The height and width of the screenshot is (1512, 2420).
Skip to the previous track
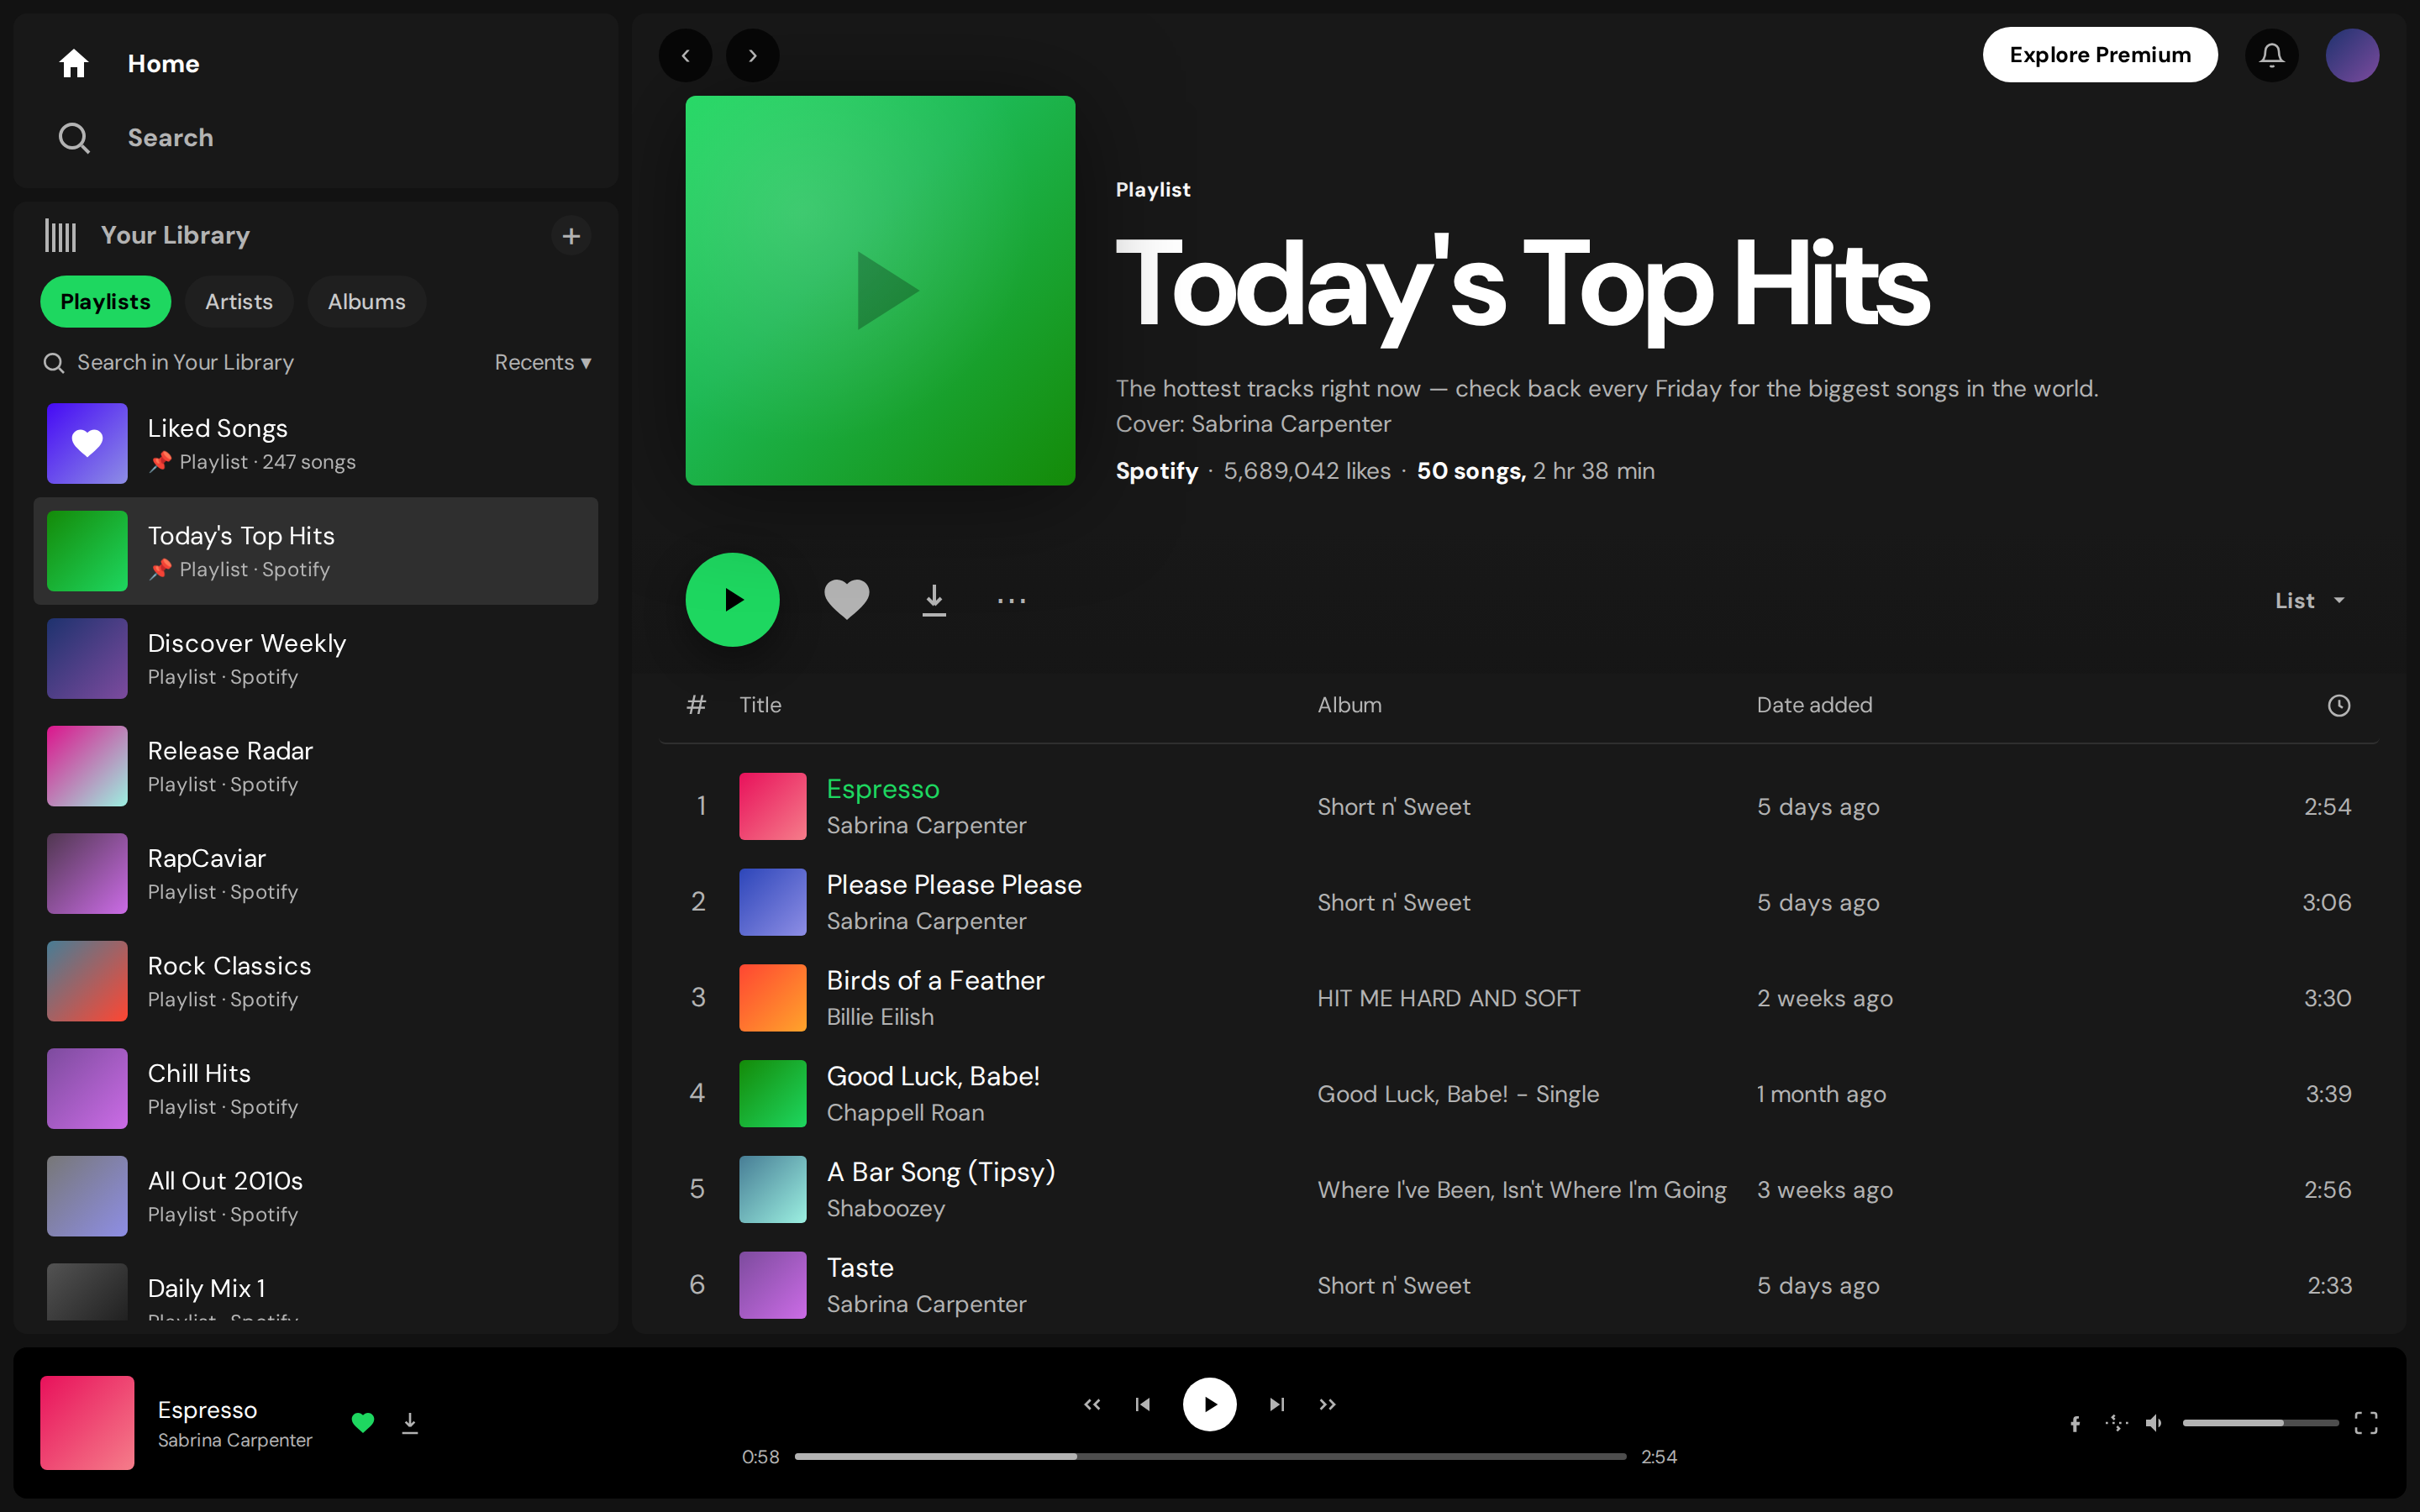coord(1143,1404)
